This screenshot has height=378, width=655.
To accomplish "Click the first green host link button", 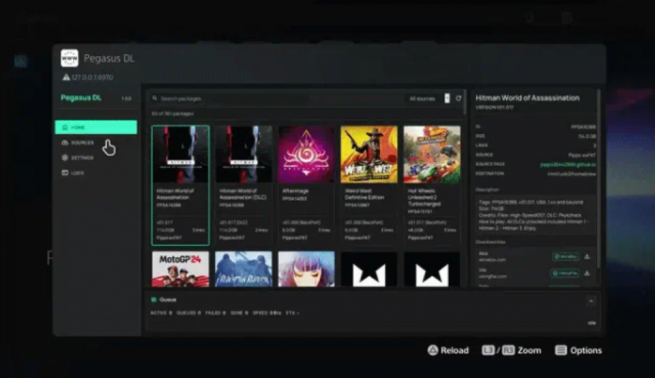I will pos(565,256).
